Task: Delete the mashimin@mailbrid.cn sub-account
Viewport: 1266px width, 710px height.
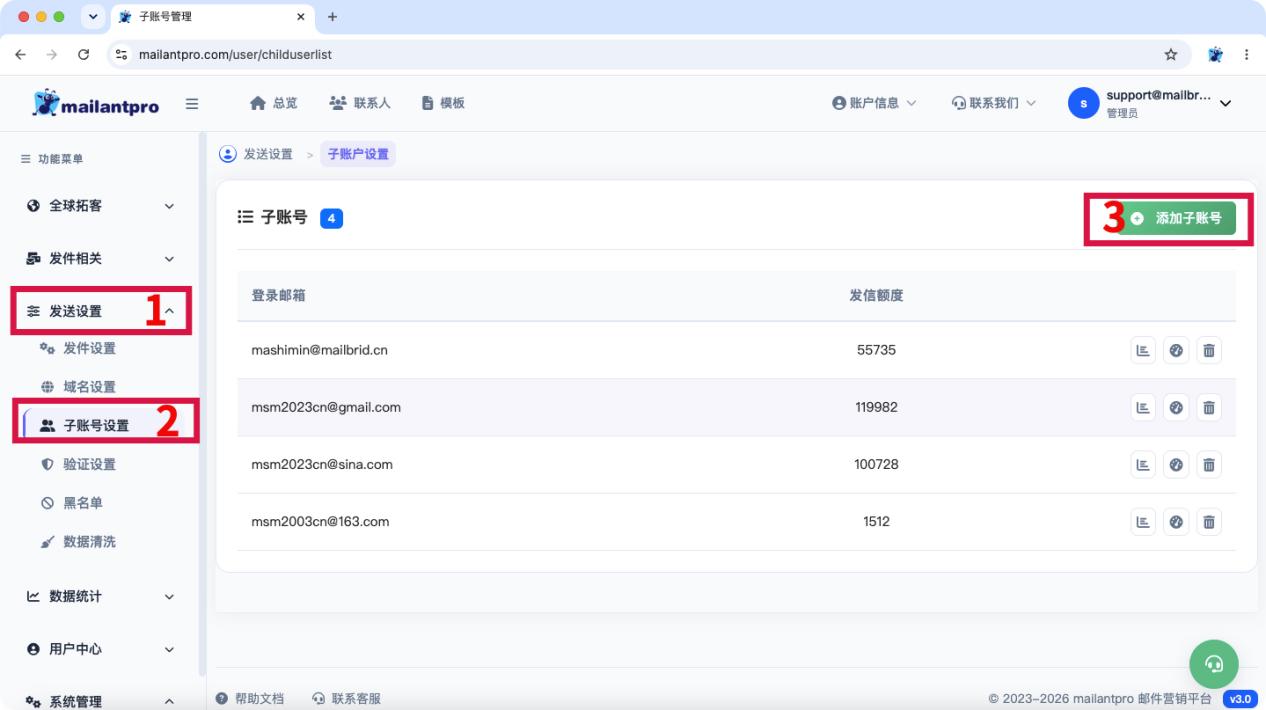Action: (1209, 350)
